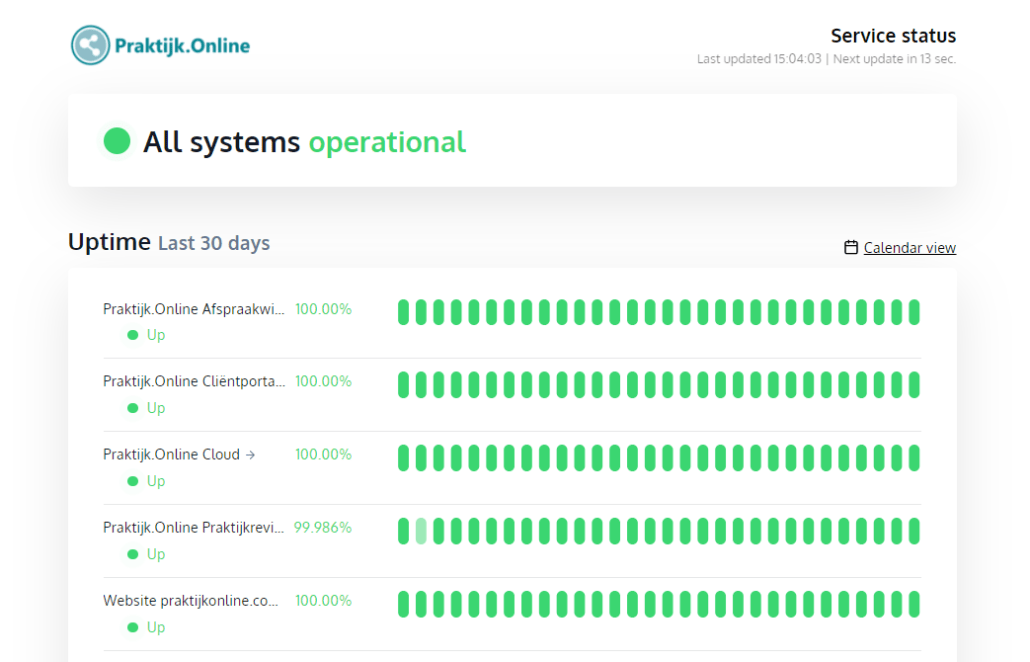Click the large green dot beside All systems

(x=117, y=141)
